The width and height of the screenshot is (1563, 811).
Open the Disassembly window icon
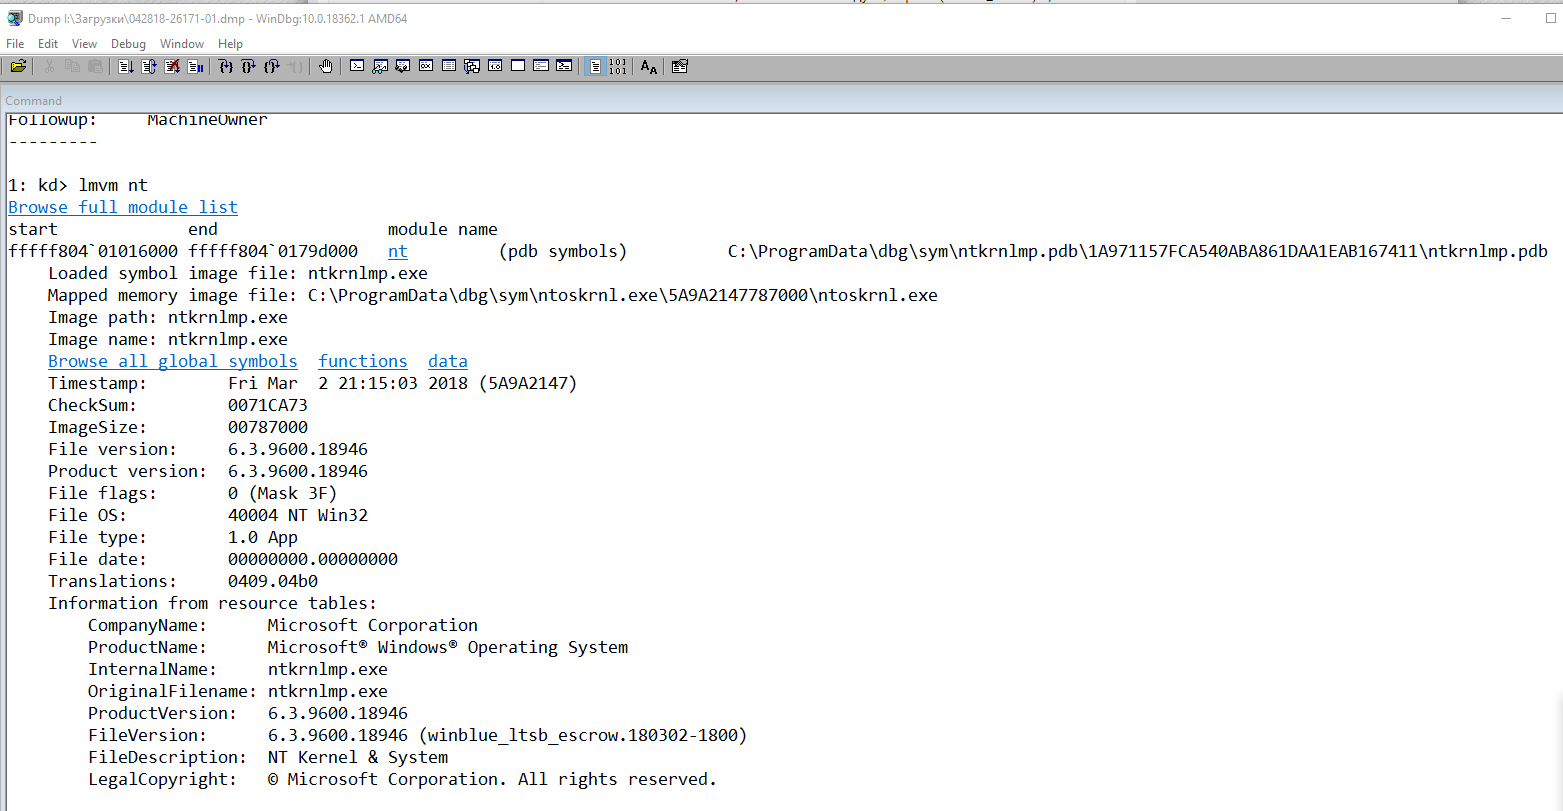(494, 67)
